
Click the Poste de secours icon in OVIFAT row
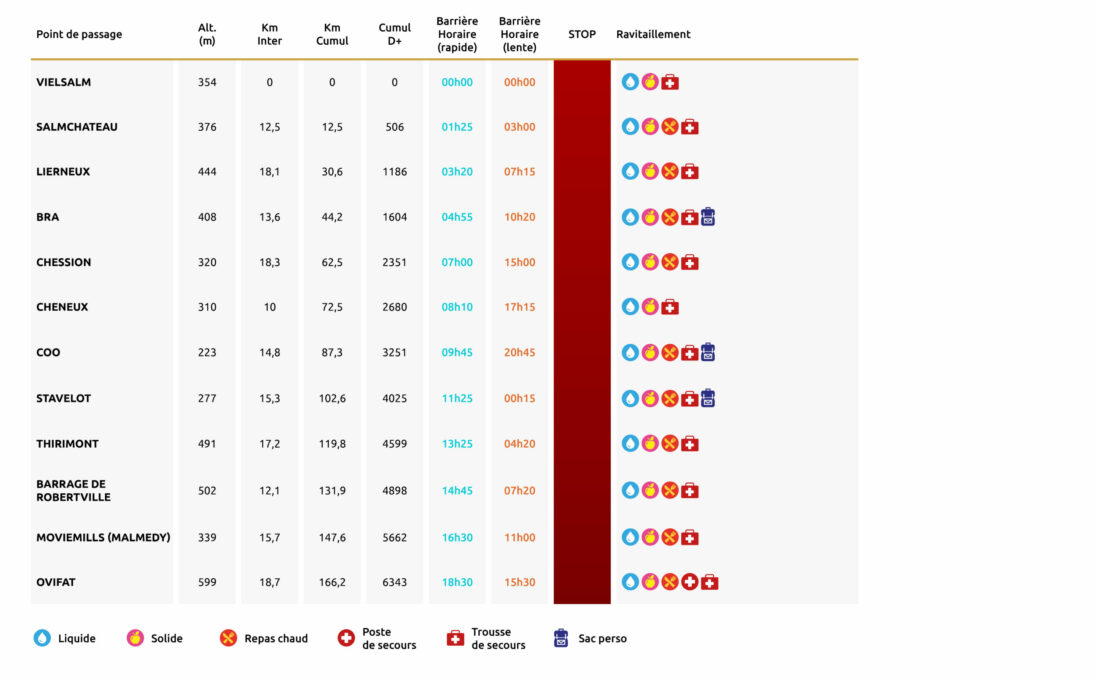[x=689, y=582]
